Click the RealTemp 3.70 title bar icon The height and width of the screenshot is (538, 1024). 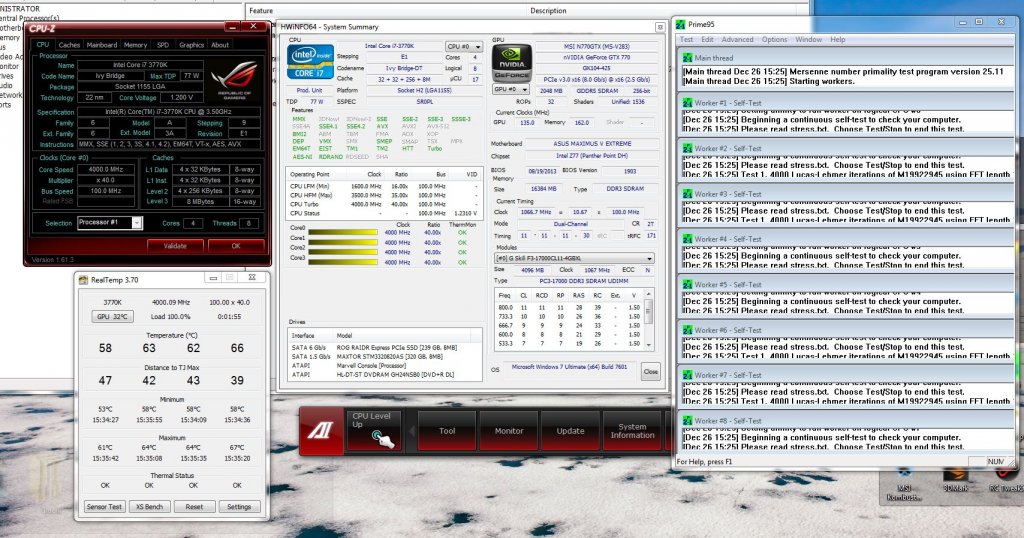[x=83, y=279]
